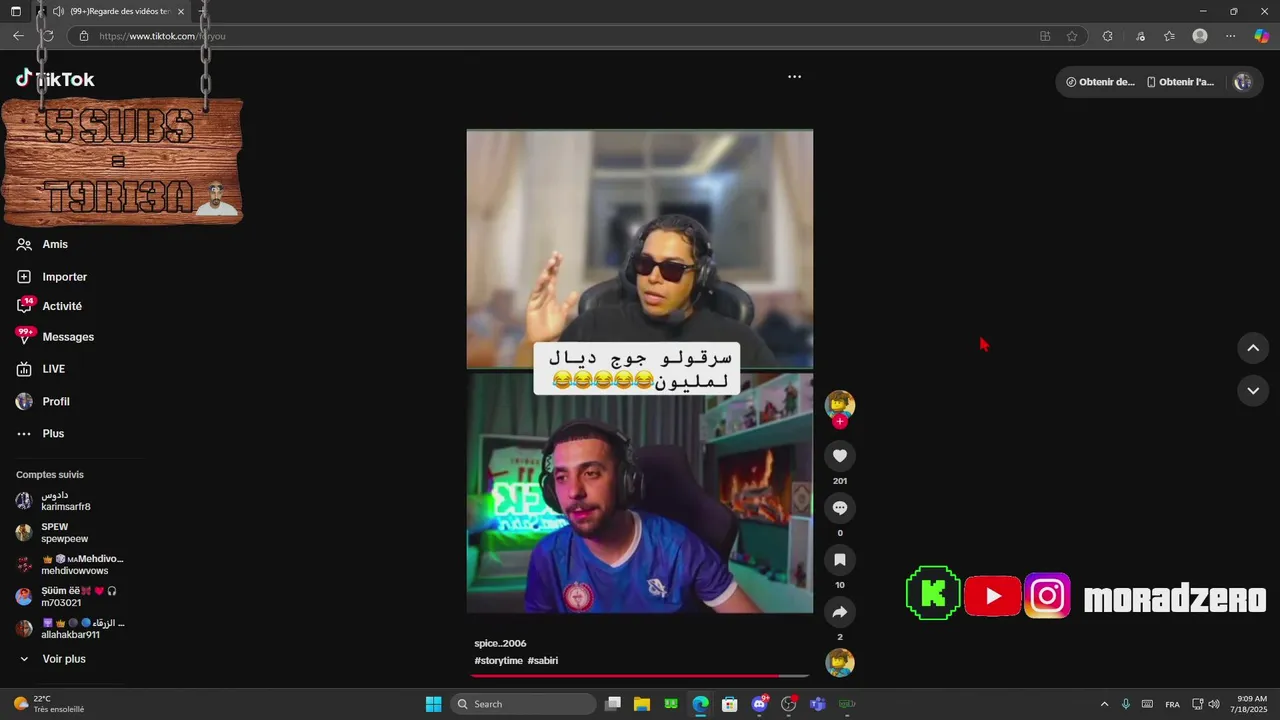Open the #storytime hashtag
This screenshot has height=720, width=1280.
click(x=499, y=661)
